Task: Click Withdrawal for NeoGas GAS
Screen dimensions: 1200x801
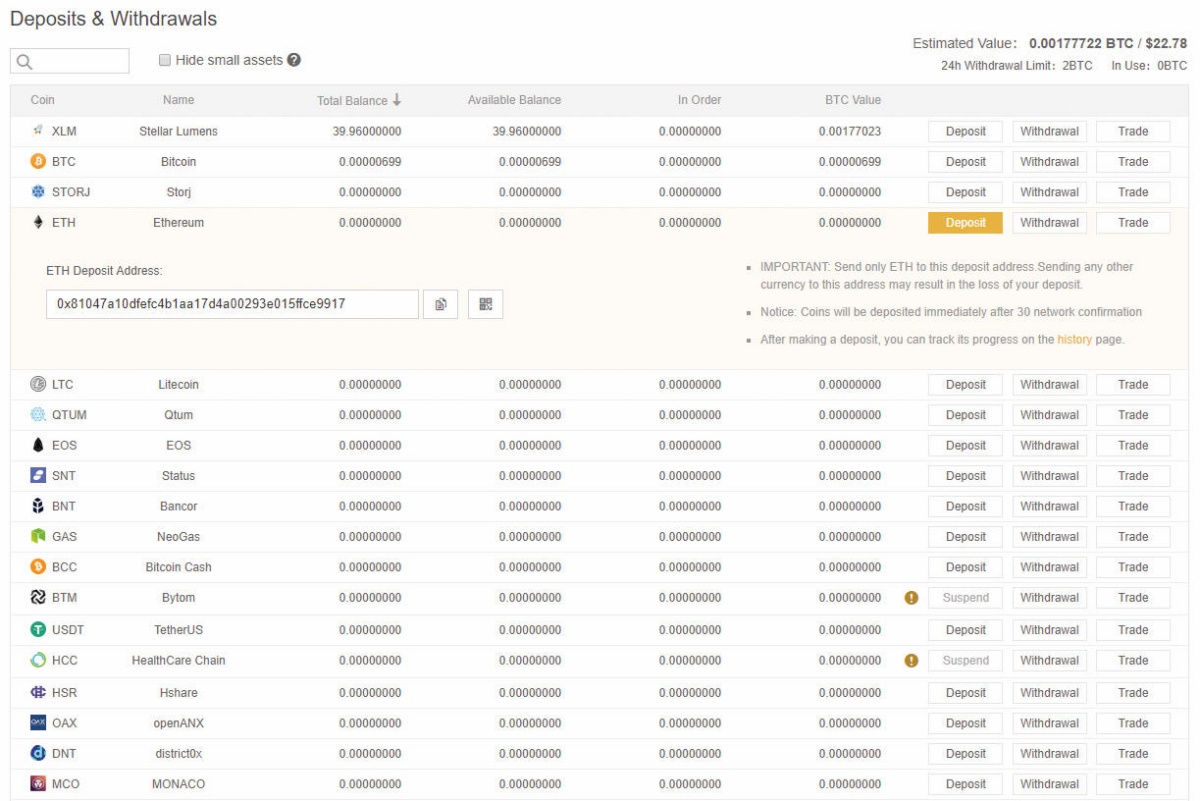Action: 1049,537
